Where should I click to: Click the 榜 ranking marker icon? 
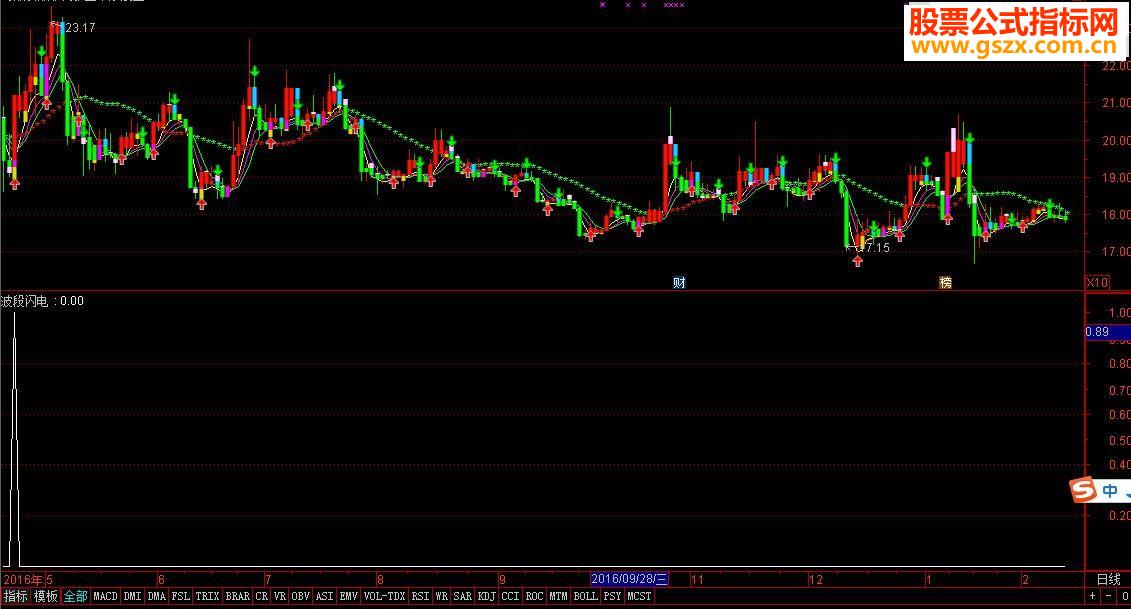tap(945, 283)
